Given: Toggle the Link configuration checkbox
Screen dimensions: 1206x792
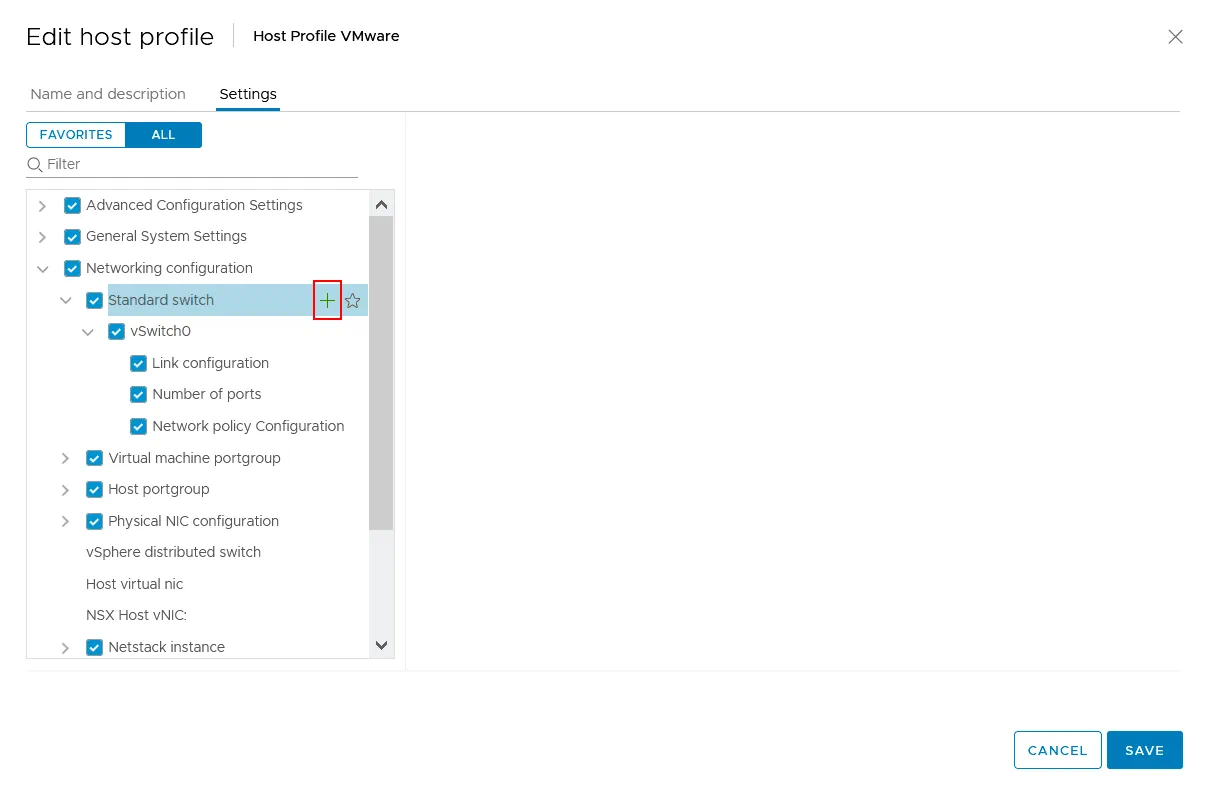Looking at the screenshot, I should click(x=139, y=363).
